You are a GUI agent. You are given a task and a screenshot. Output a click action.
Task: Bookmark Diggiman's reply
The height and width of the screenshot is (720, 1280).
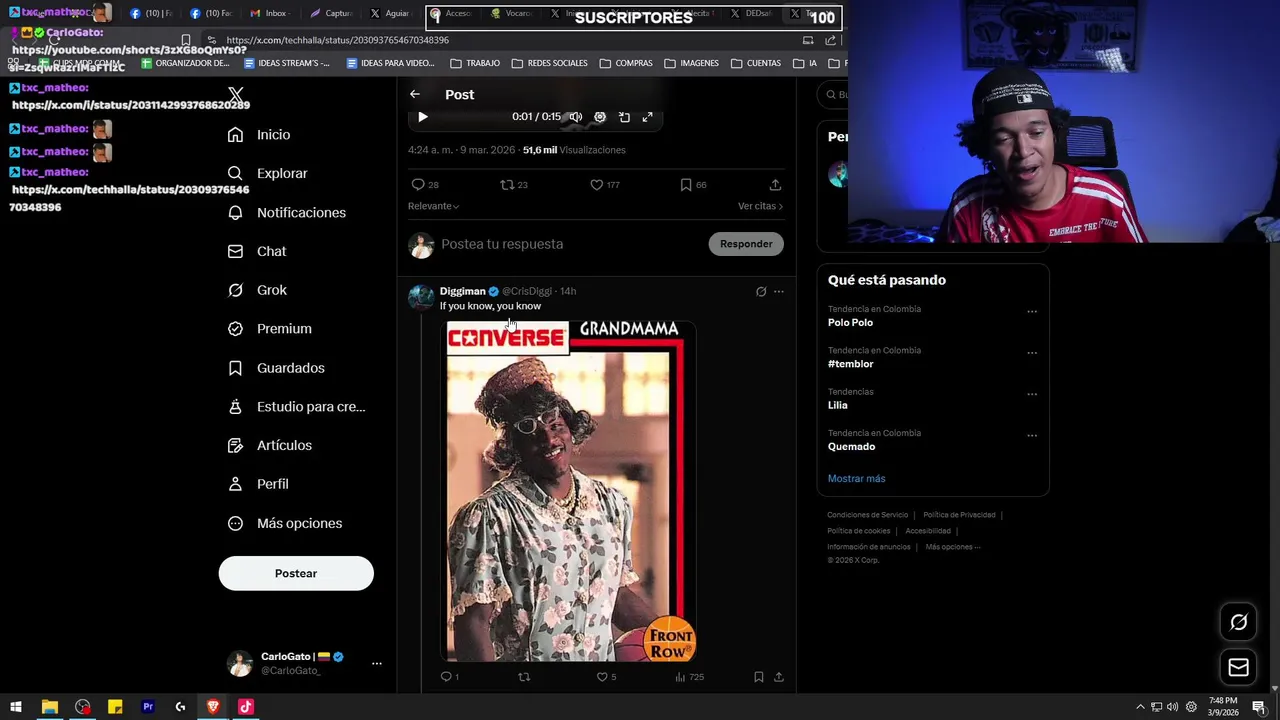[x=759, y=677]
